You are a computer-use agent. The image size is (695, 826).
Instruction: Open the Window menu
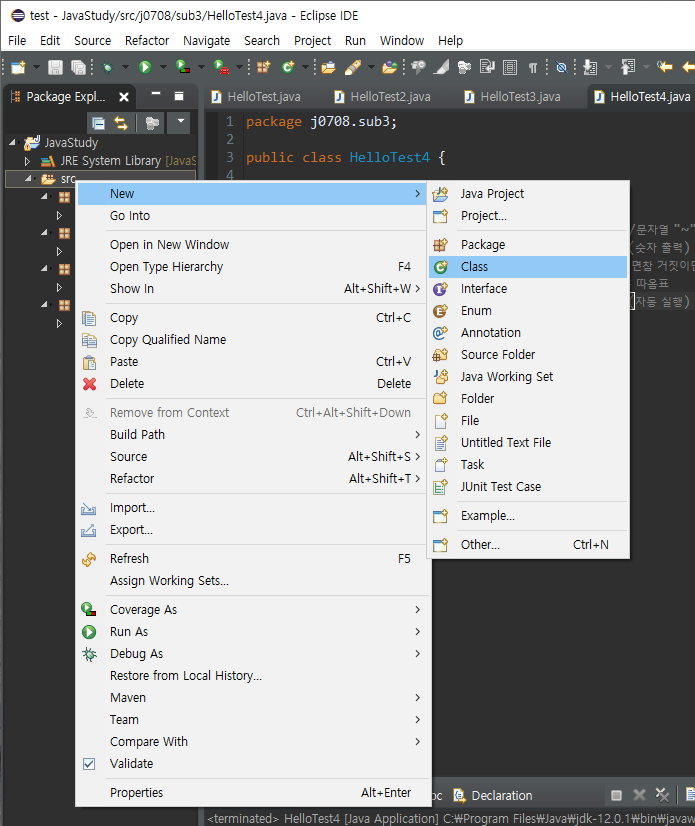[402, 41]
